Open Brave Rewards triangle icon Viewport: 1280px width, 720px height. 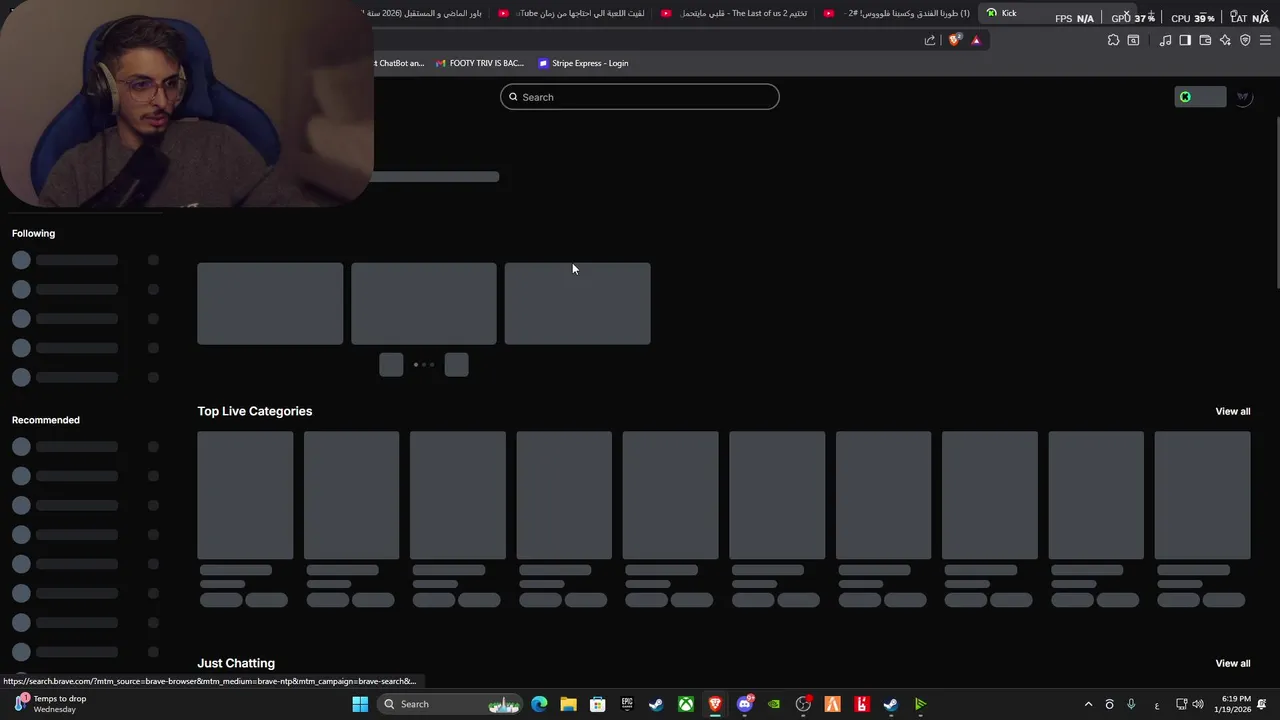[x=976, y=40]
